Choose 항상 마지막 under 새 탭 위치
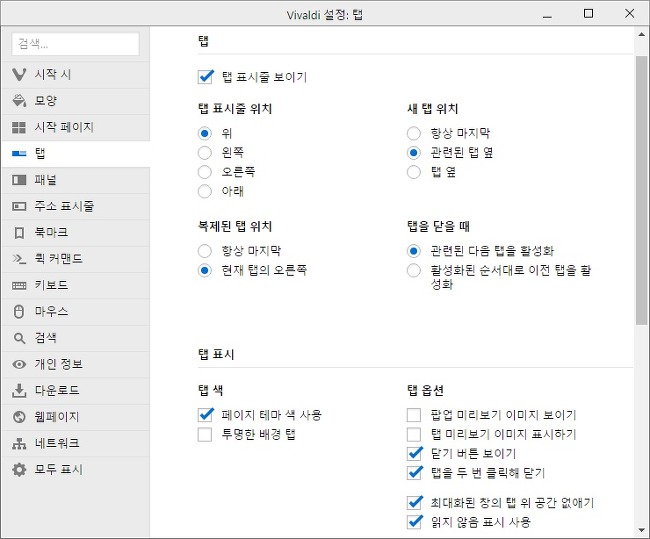Viewport: 650px width, 539px height. click(414, 134)
